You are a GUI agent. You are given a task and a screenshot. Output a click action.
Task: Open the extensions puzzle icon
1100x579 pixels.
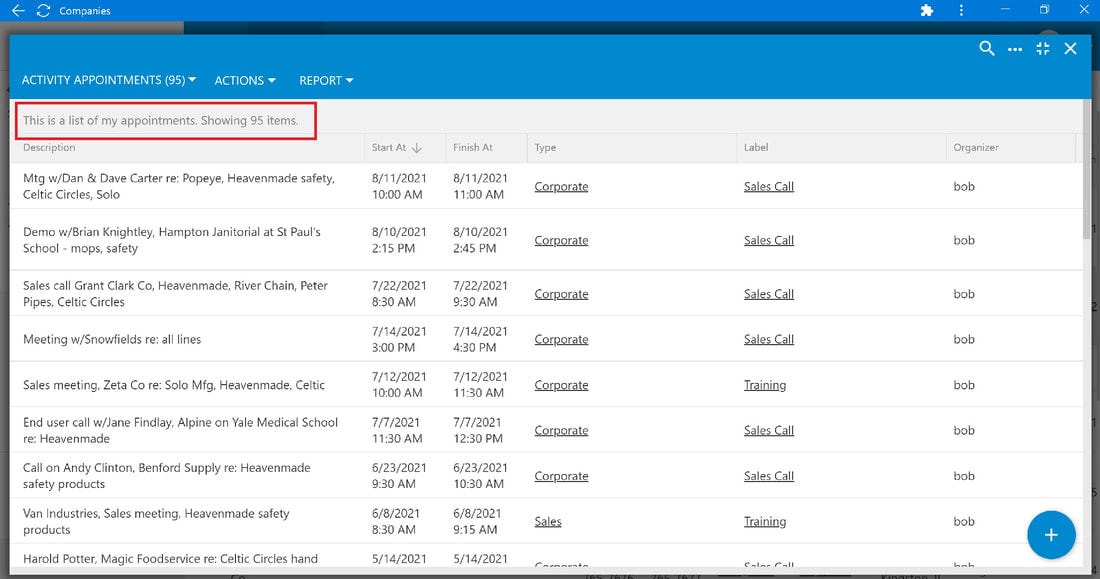tap(927, 11)
